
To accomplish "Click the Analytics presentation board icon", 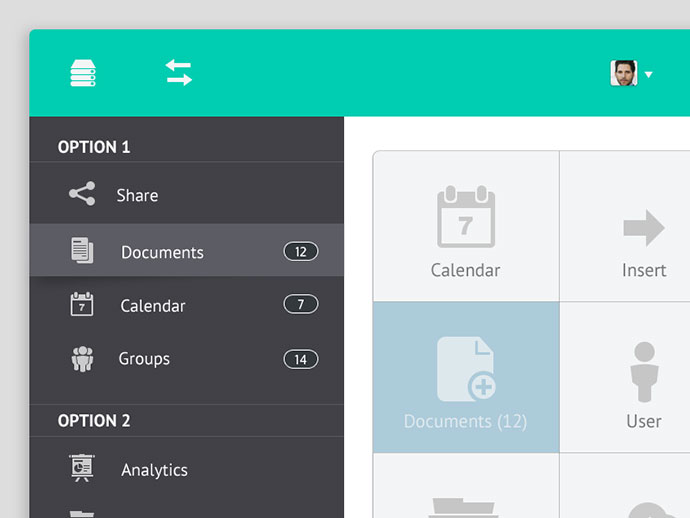I will pyautogui.click(x=82, y=468).
